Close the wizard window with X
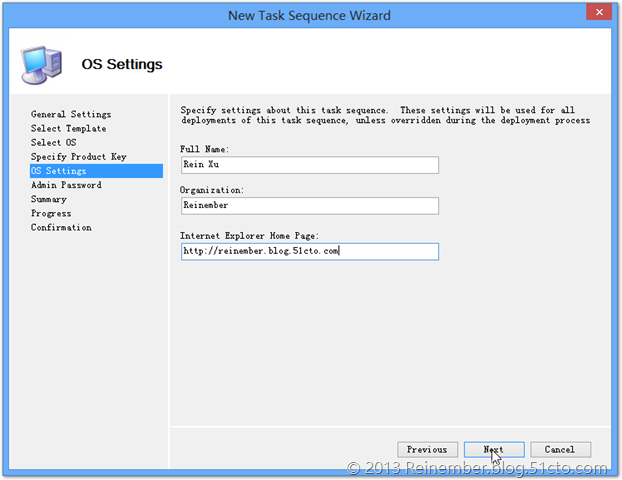Viewport: 622px width, 480px height. [599, 12]
